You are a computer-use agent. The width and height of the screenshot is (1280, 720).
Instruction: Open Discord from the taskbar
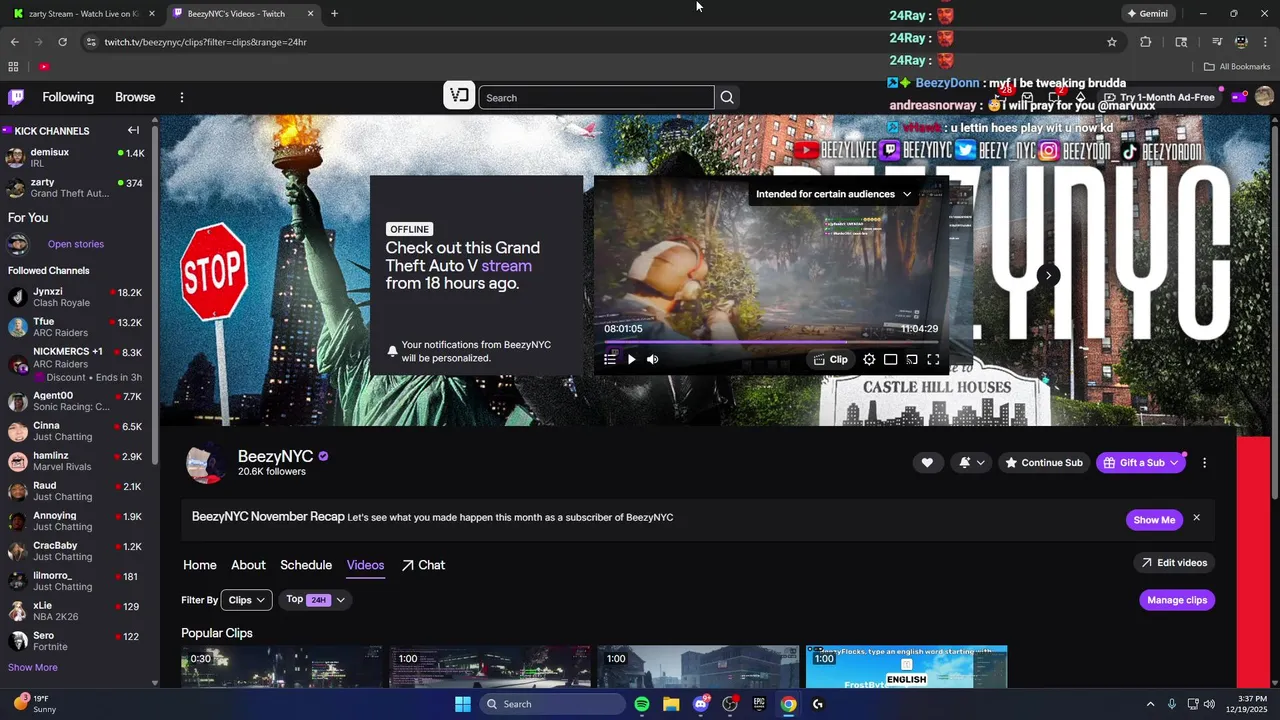700,704
